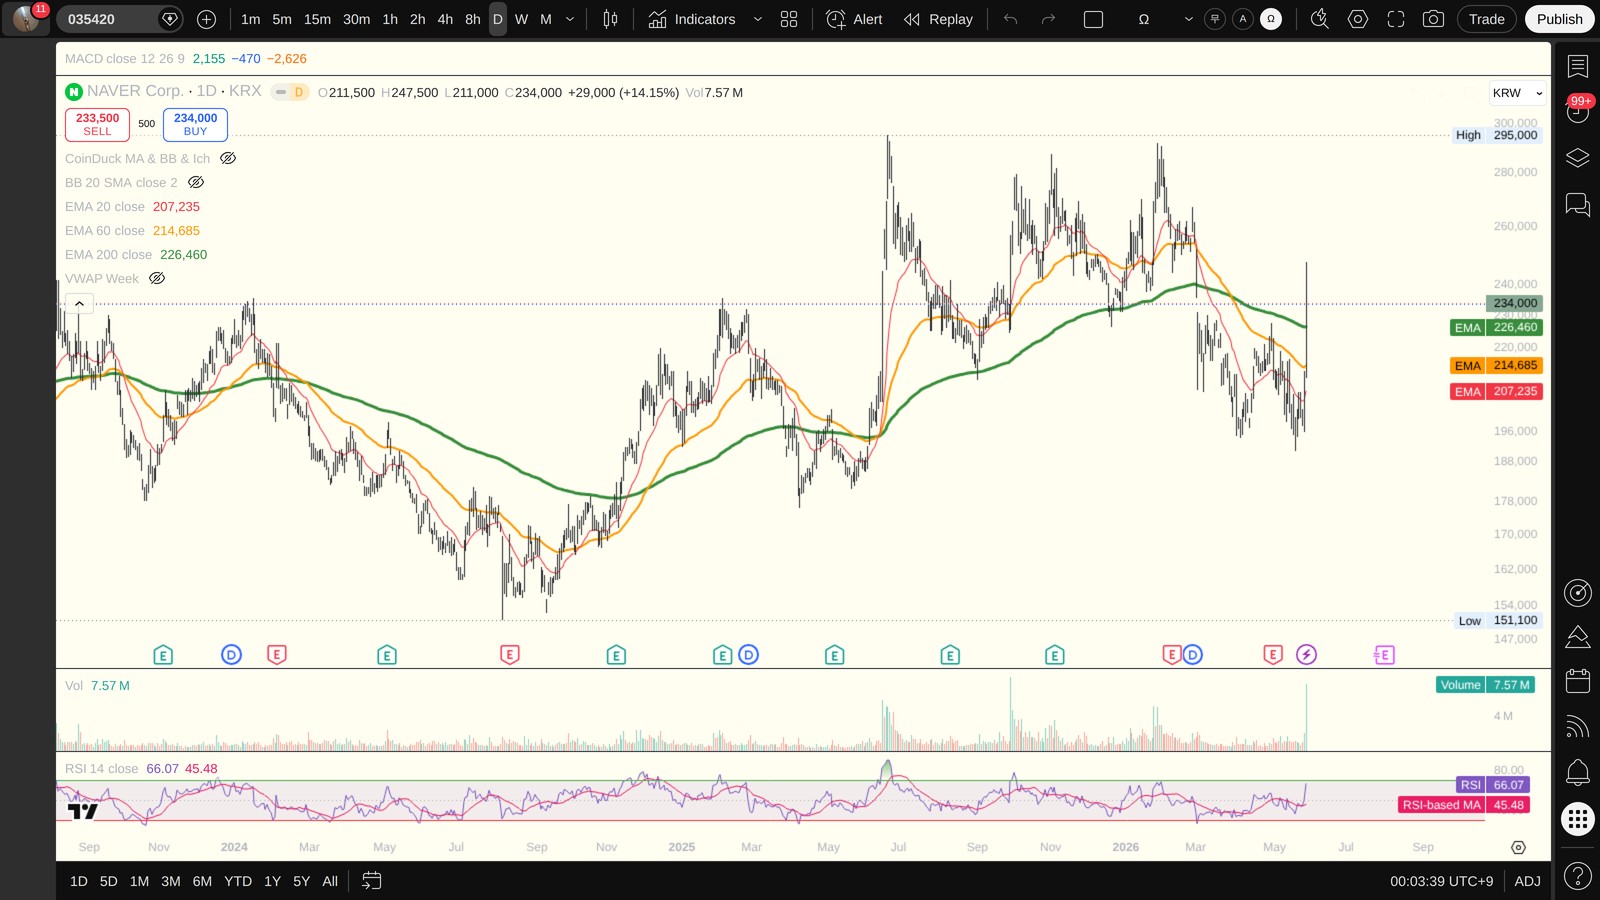Show the hidden BB 20 SMA indicator
The width and height of the screenshot is (1600, 900).
tap(196, 182)
